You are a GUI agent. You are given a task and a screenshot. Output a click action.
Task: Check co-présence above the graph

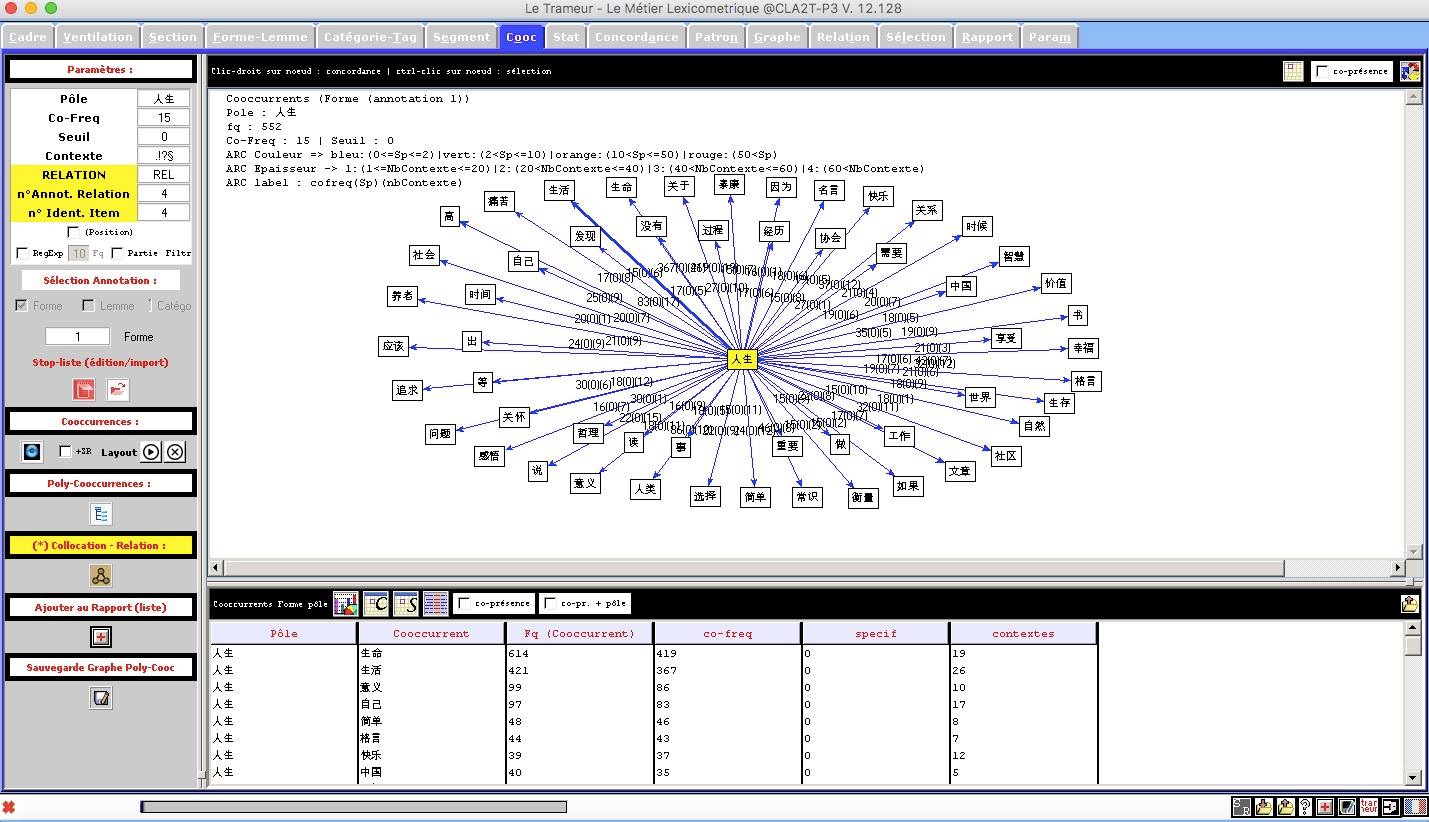[x=1323, y=71]
